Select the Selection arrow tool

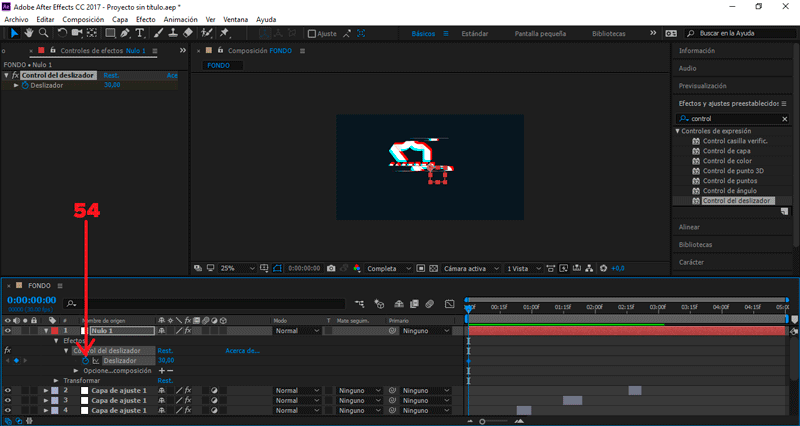[14, 33]
